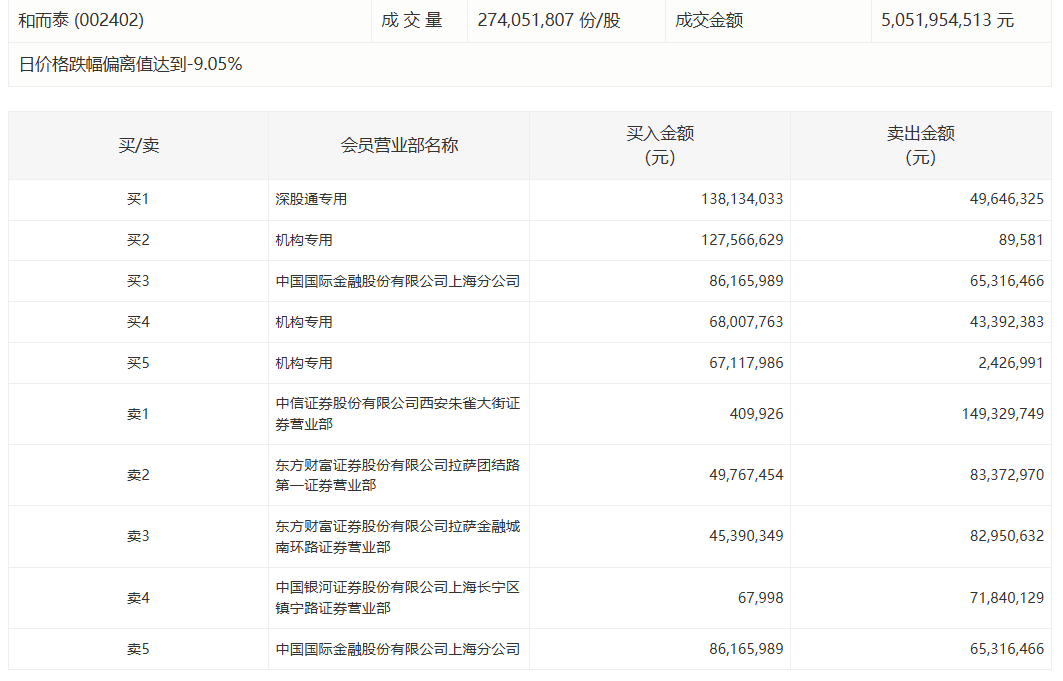
Task: Select 机构专用 in the 买2 row
Action: [304, 240]
